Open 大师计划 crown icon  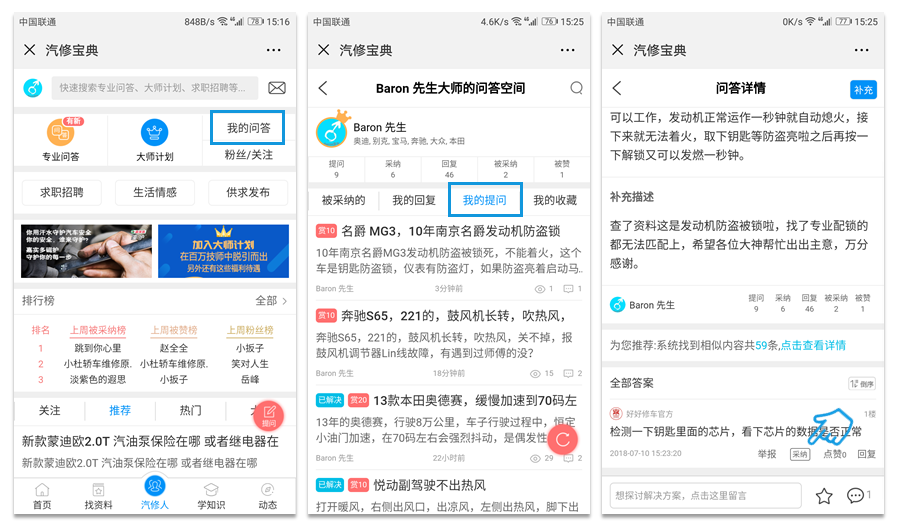(154, 133)
